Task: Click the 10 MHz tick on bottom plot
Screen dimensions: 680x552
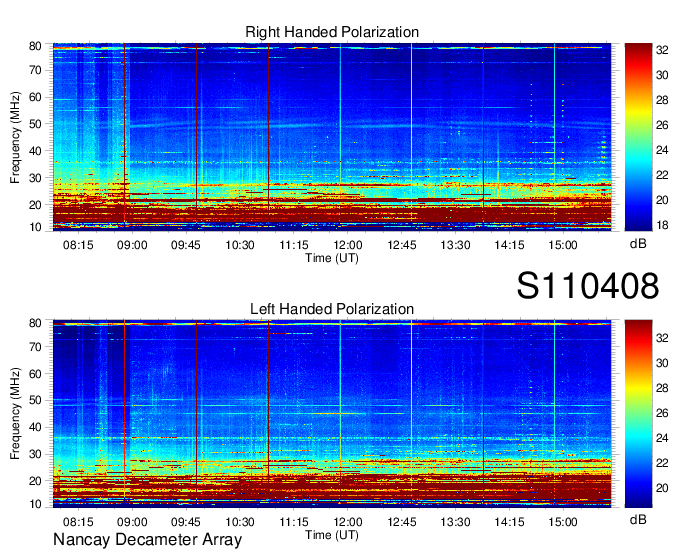Action: (35, 504)
